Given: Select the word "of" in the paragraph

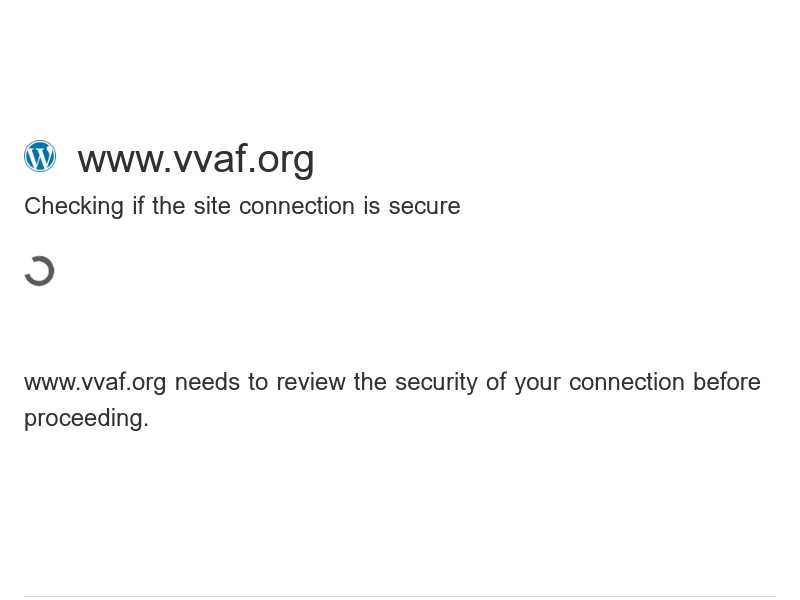Looking at the screenshot, I should pos(496,382).
